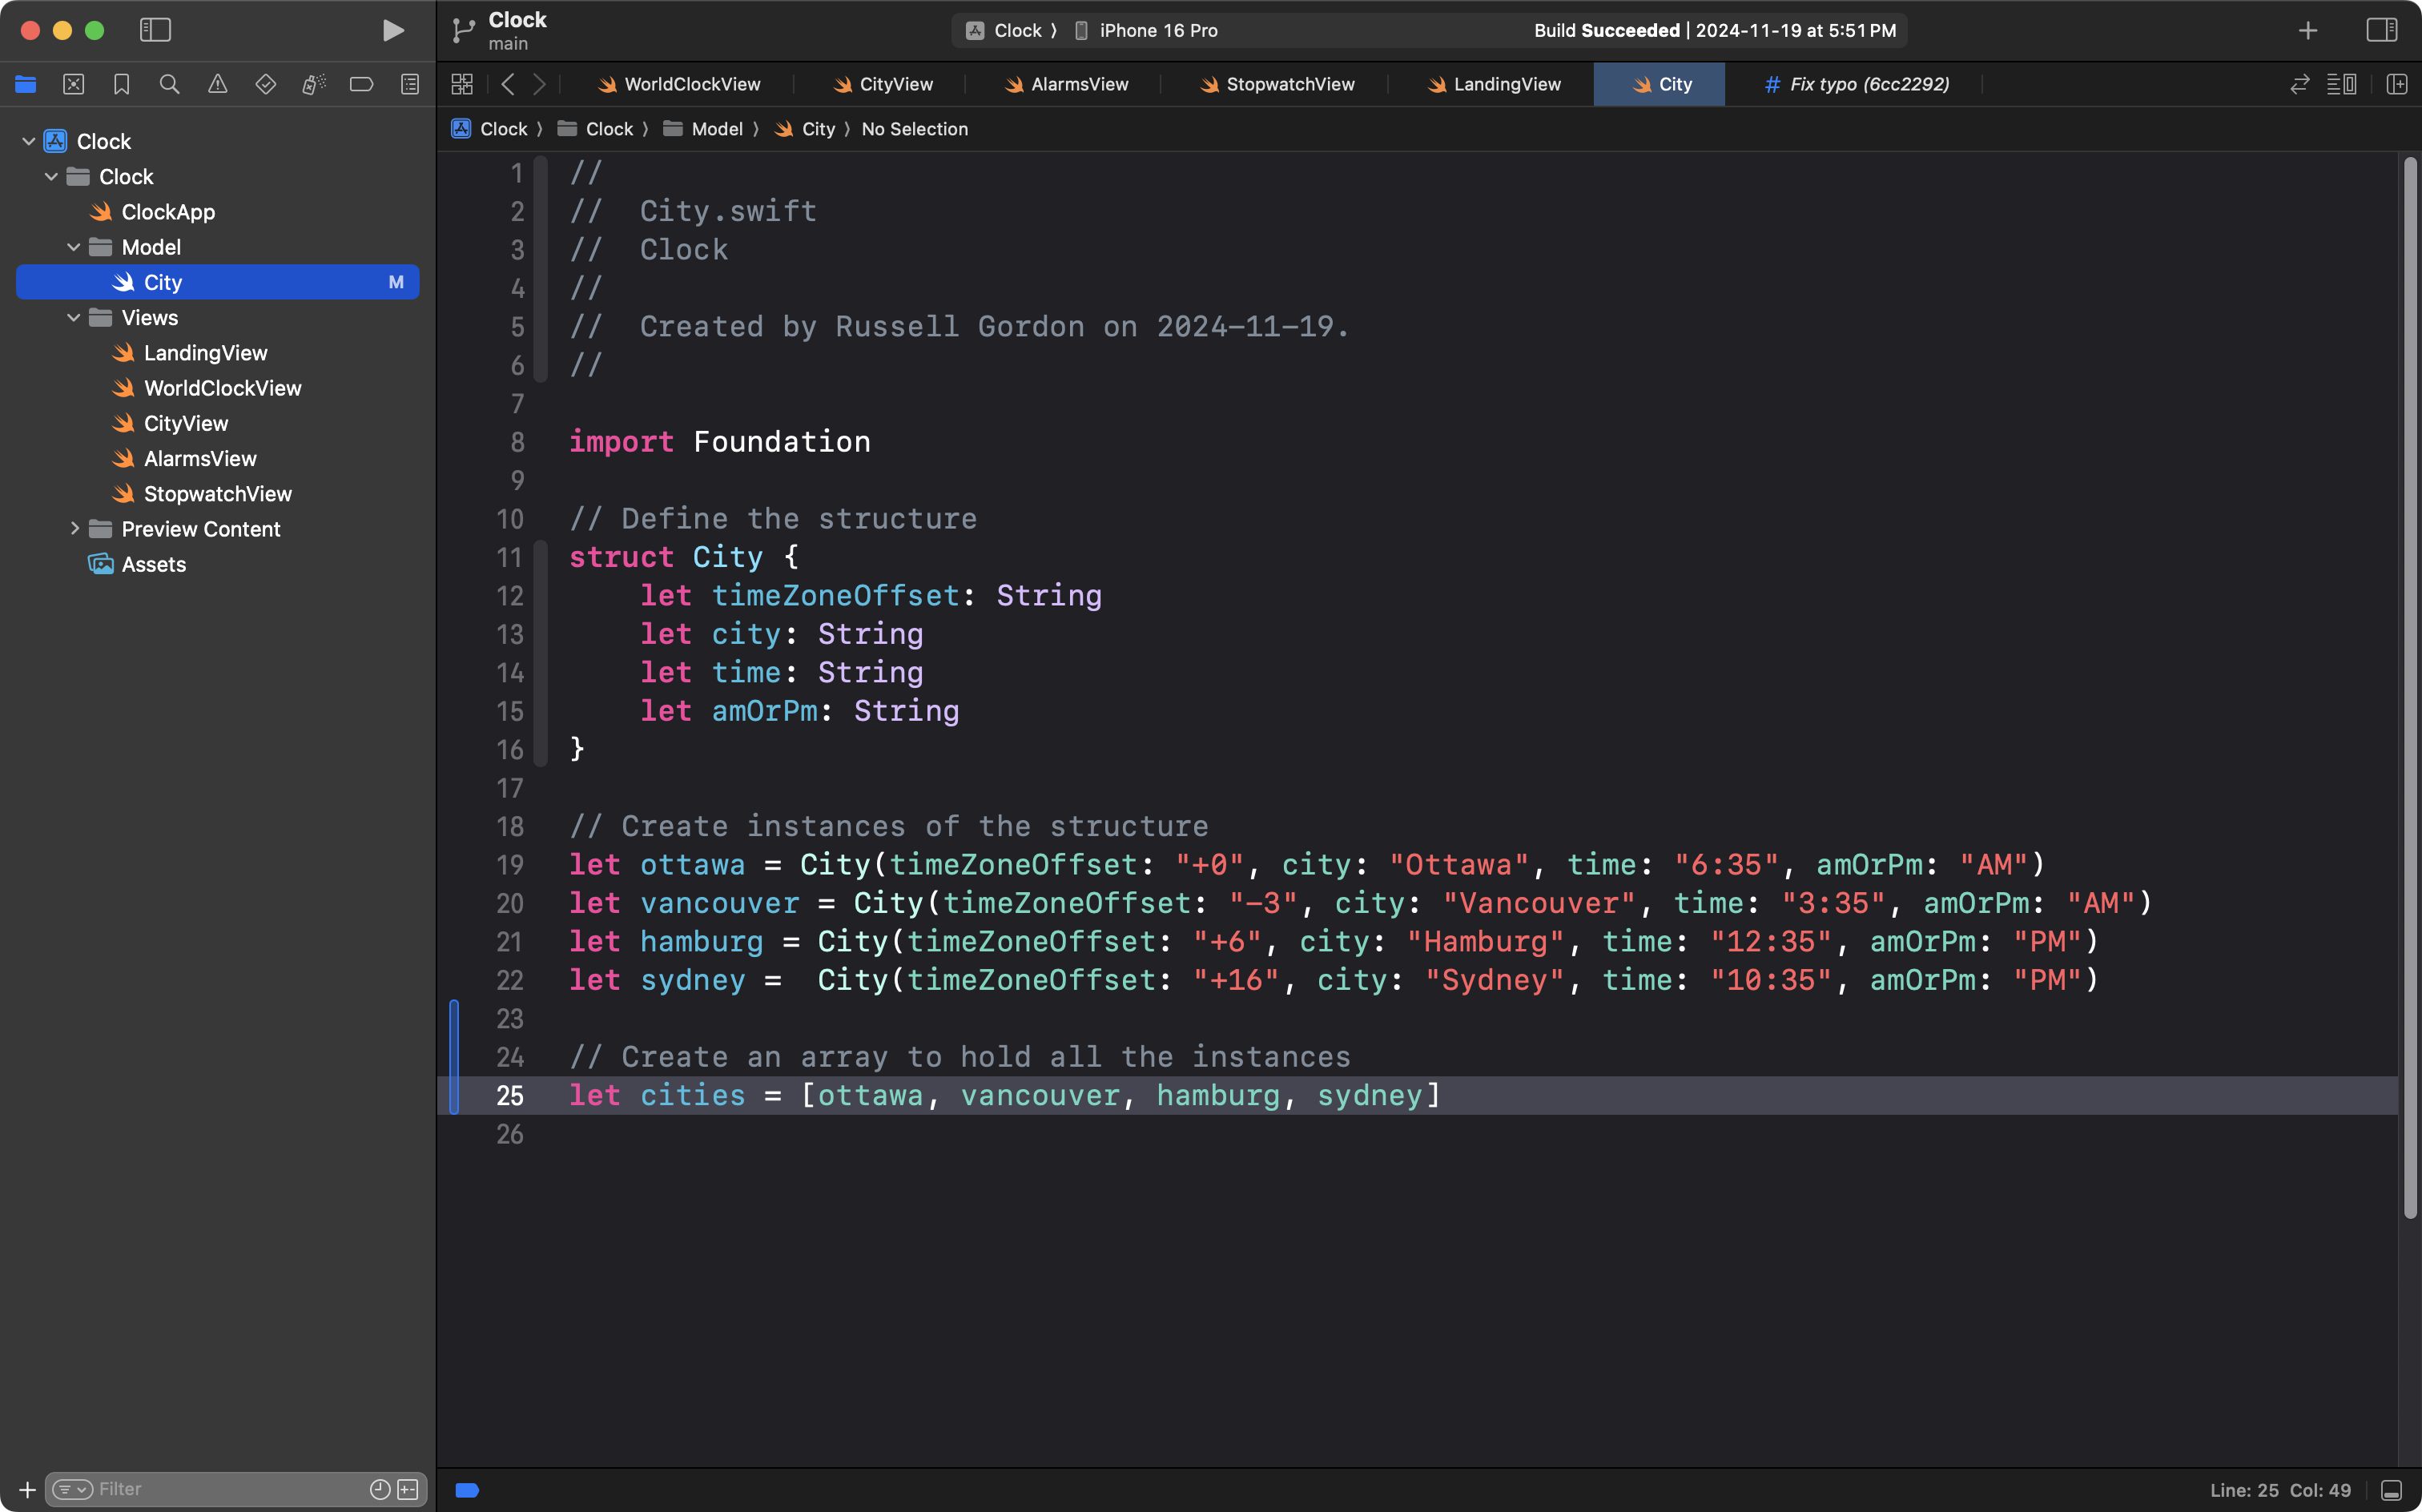2422x1512 pixels.
Task: Toggle the right inspector panel
Action: (2381, 30)
